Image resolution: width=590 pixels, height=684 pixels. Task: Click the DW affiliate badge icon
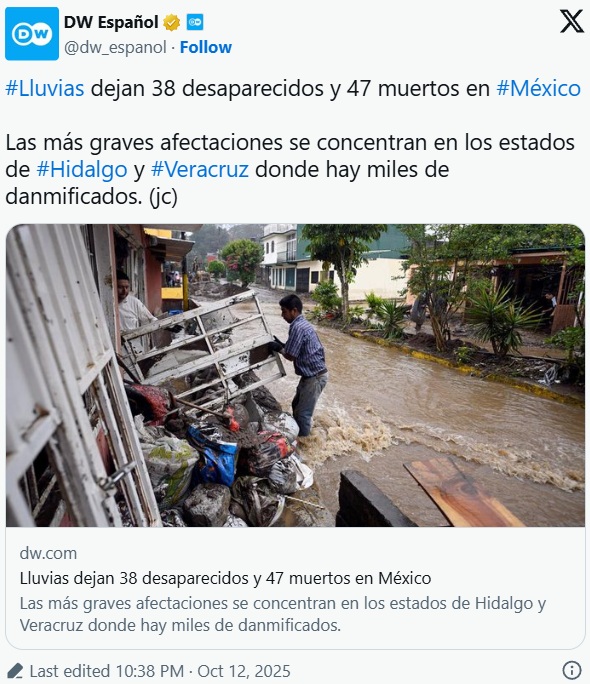194,22
